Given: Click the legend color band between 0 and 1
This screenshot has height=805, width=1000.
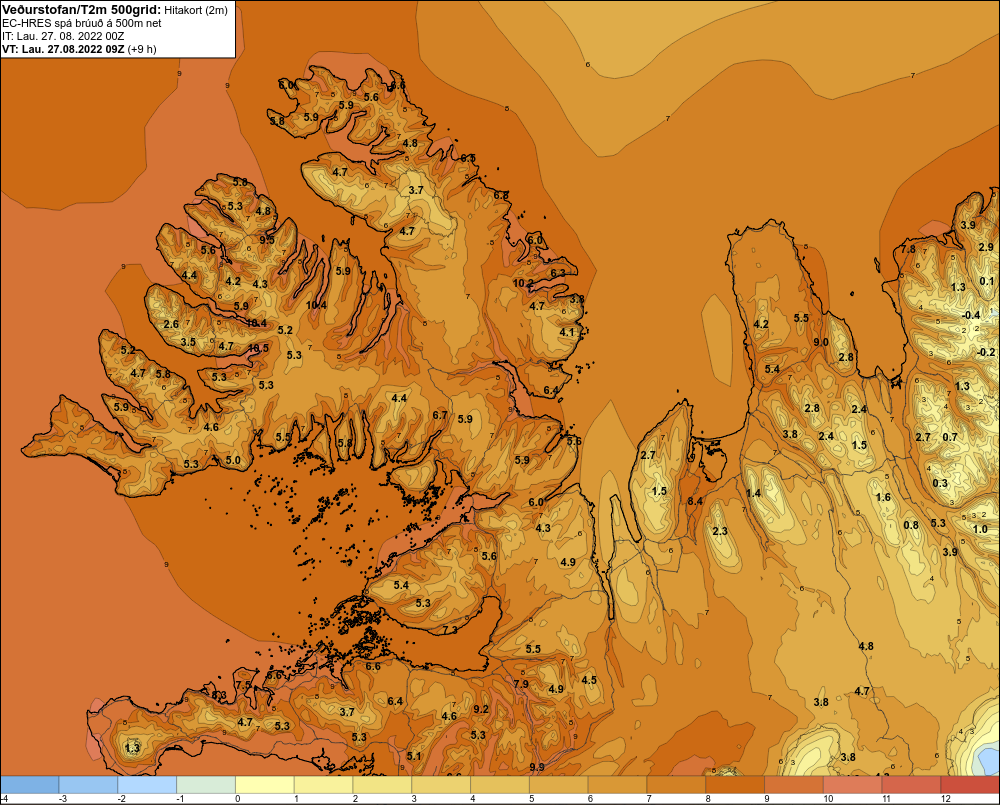Looking at the screenshot, I should (x=265, y=785).
